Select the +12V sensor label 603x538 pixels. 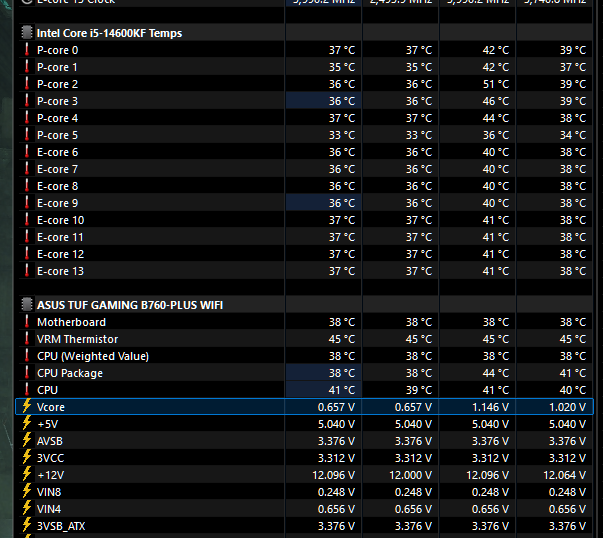pyautogui.click(x=50, y=475)
